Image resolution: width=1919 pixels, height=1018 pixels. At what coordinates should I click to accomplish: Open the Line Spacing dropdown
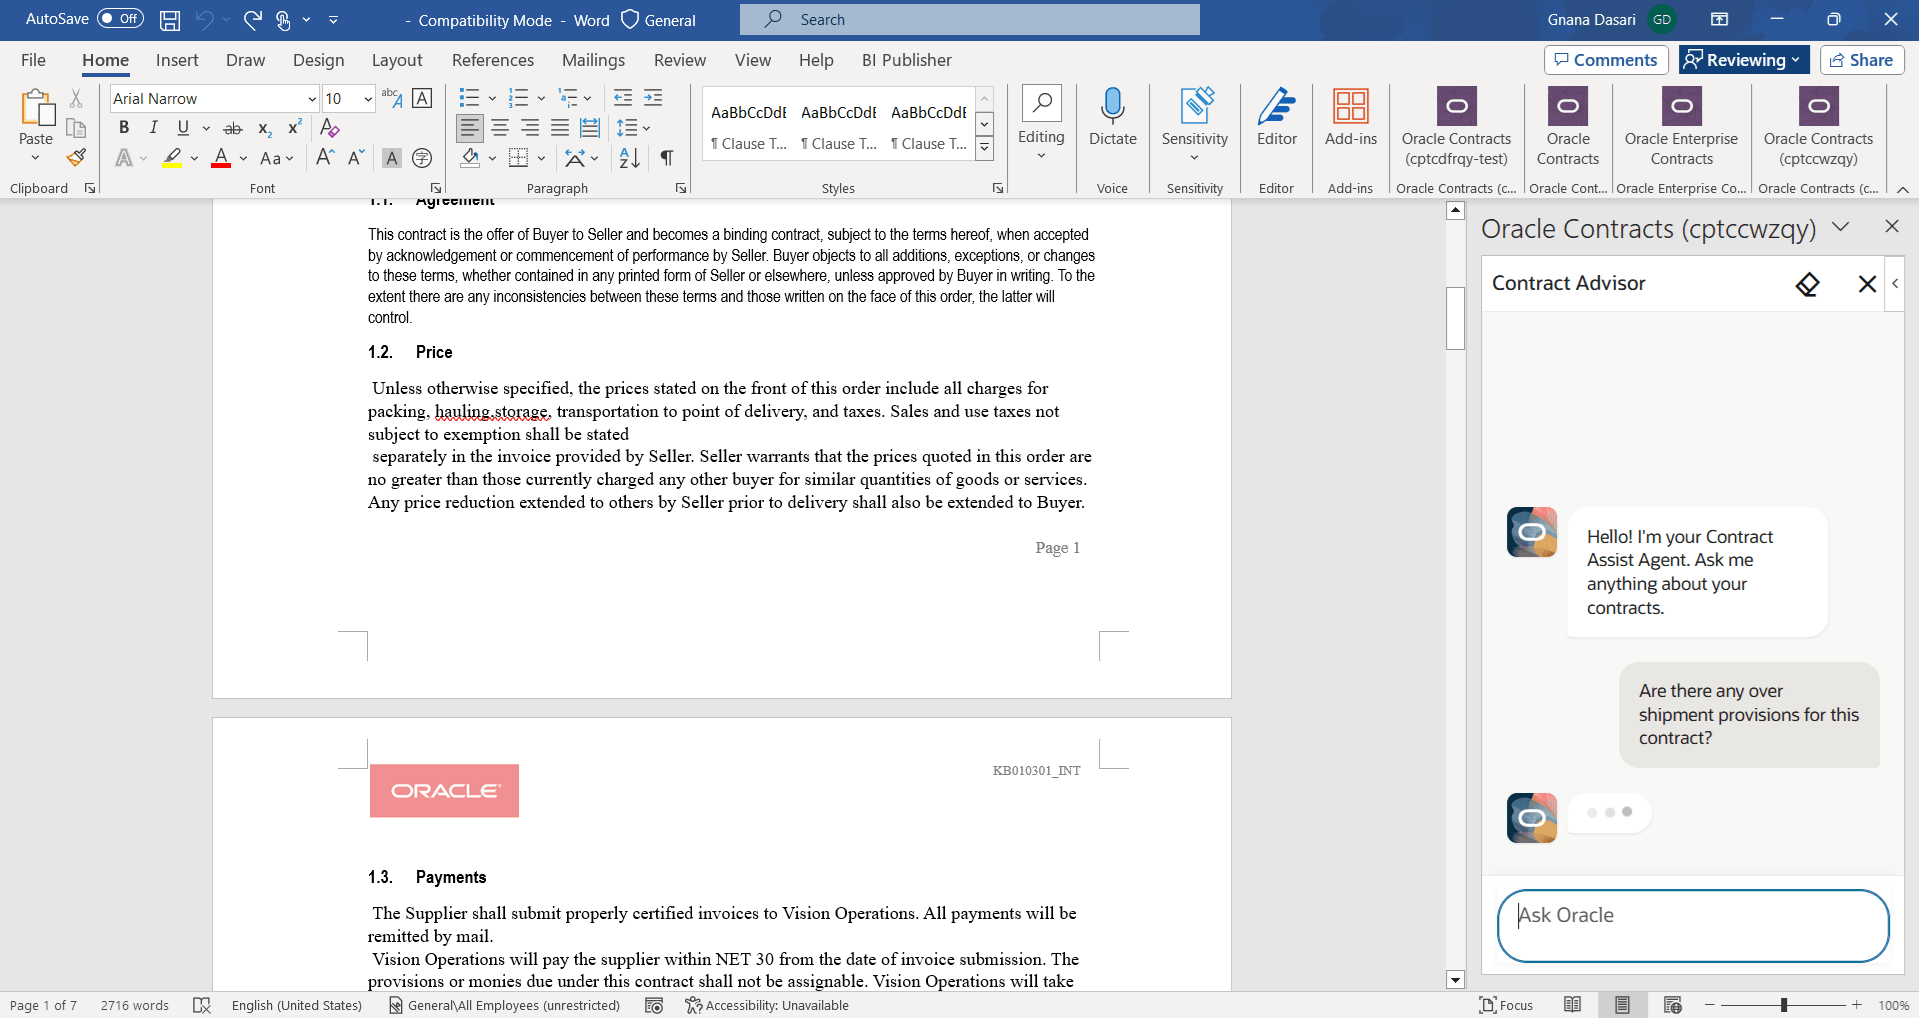(x=633, y=128)
